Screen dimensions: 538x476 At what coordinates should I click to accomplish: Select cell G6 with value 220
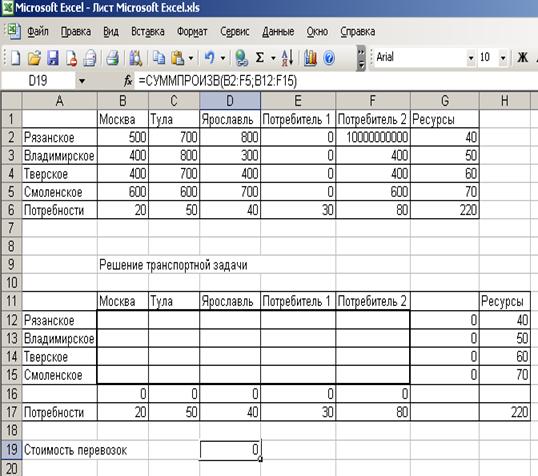pyautogui.click(x=445, y=210)
